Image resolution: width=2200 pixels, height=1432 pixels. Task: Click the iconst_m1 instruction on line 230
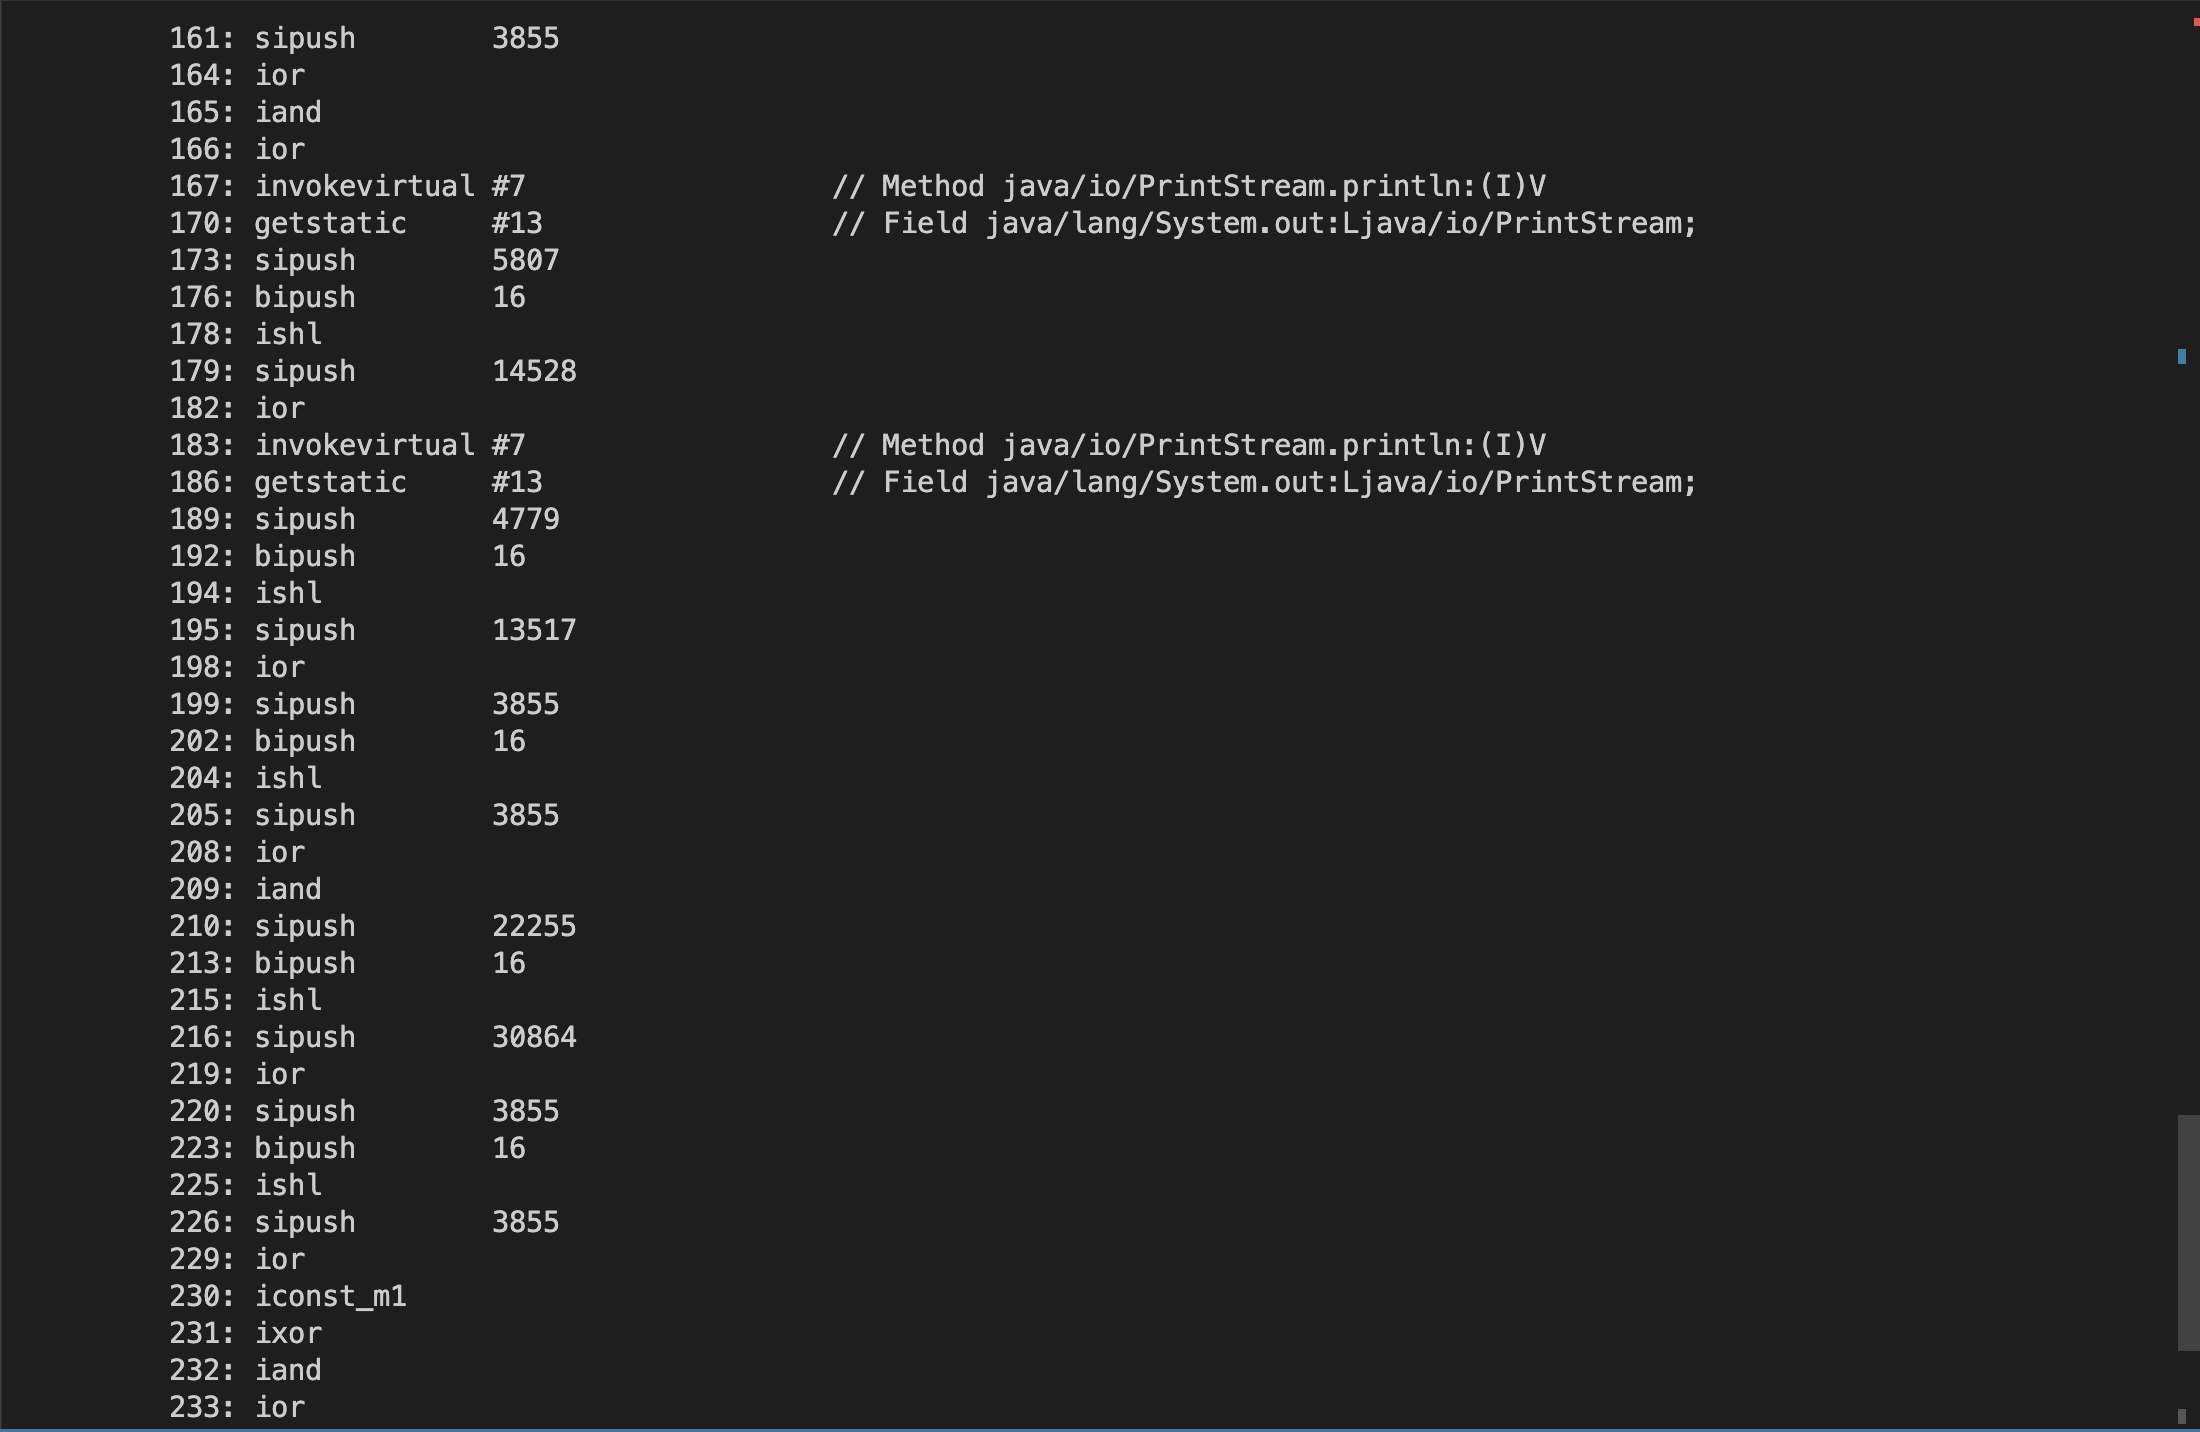[330, 1296]
